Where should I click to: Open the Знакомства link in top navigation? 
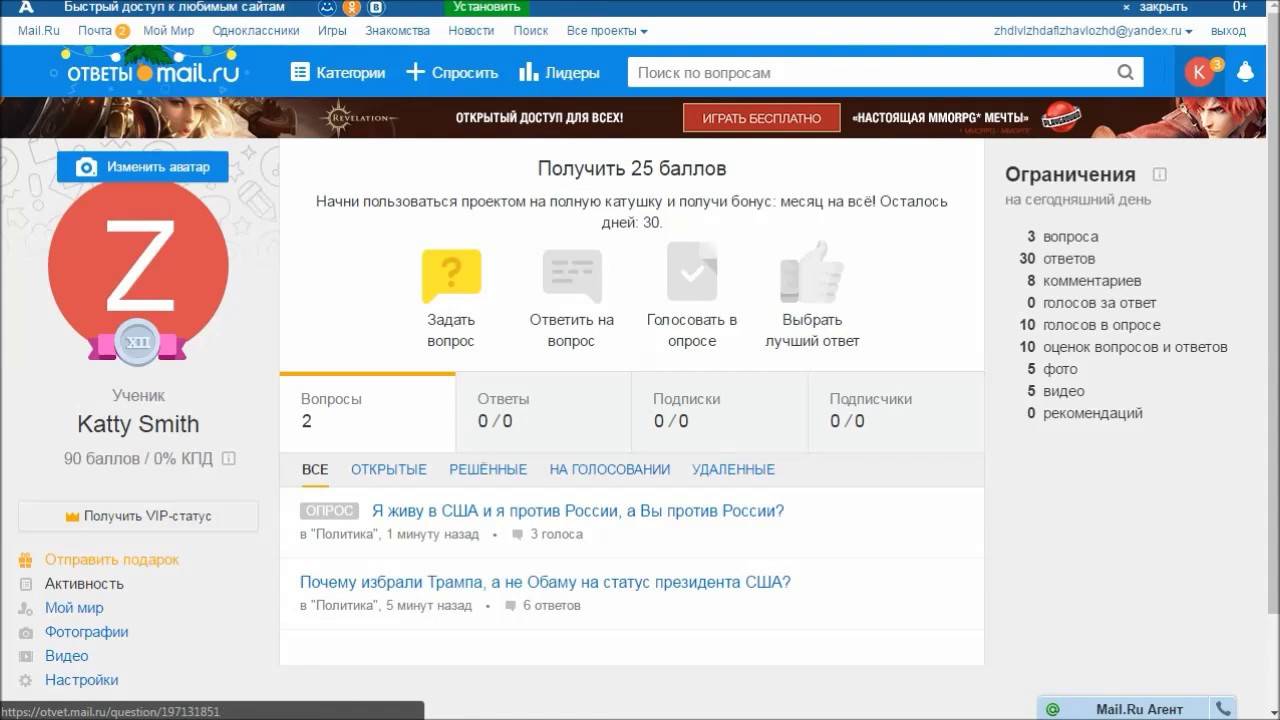coord(397,31)
